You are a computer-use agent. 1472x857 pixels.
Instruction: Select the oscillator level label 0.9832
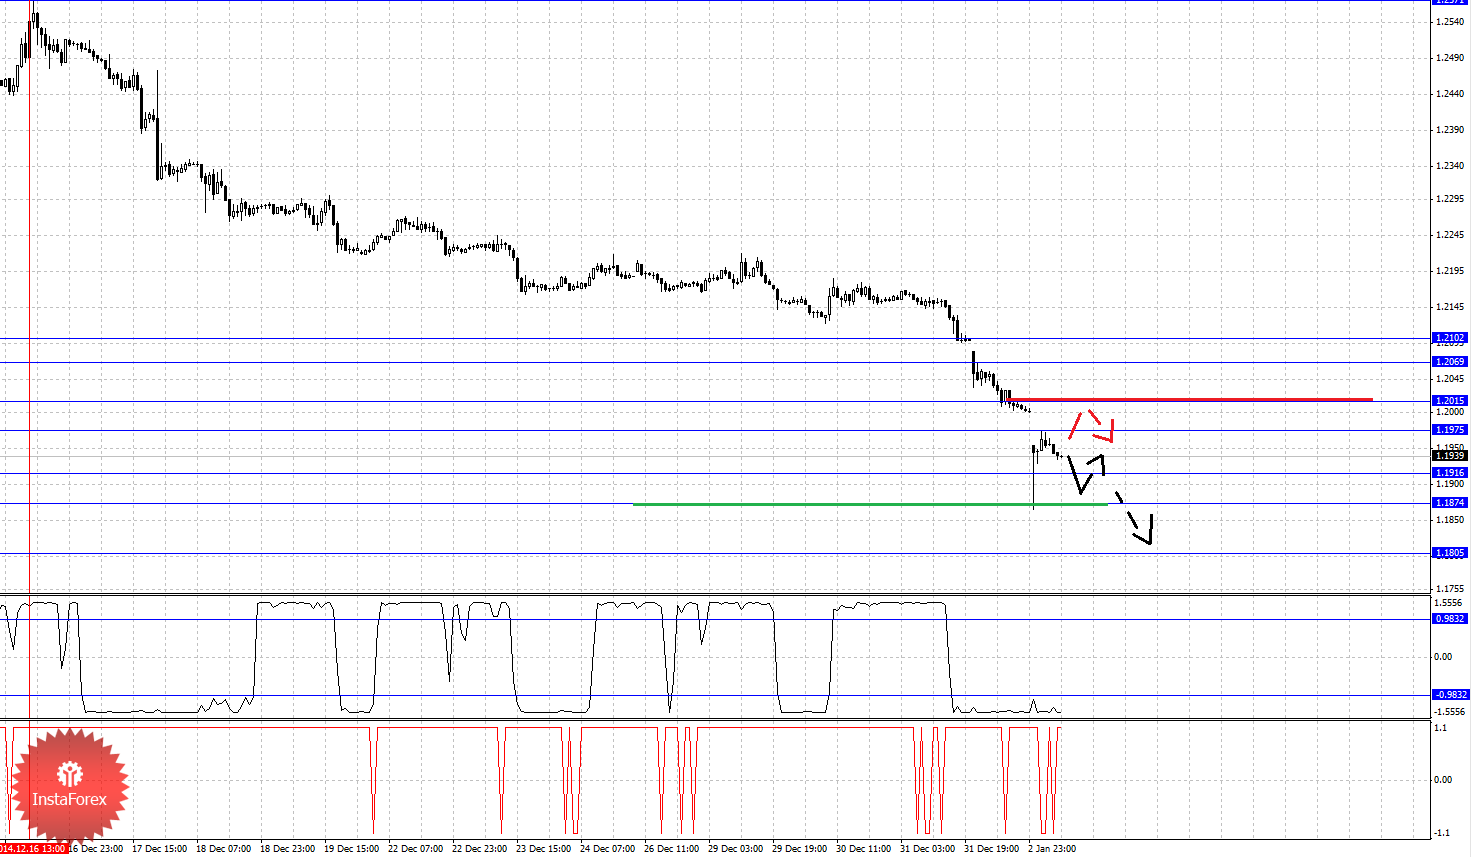click(x=1450, y=619)
